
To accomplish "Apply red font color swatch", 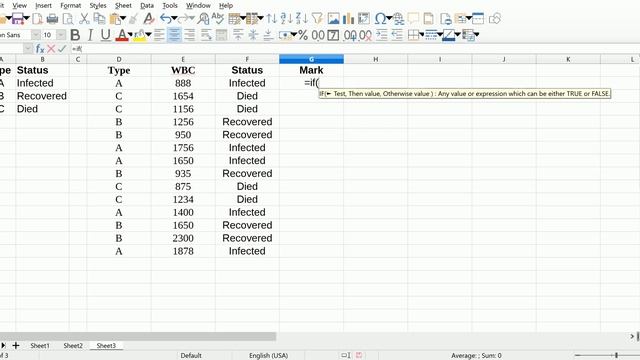I will pyautogui.click(x=122, y=36).
